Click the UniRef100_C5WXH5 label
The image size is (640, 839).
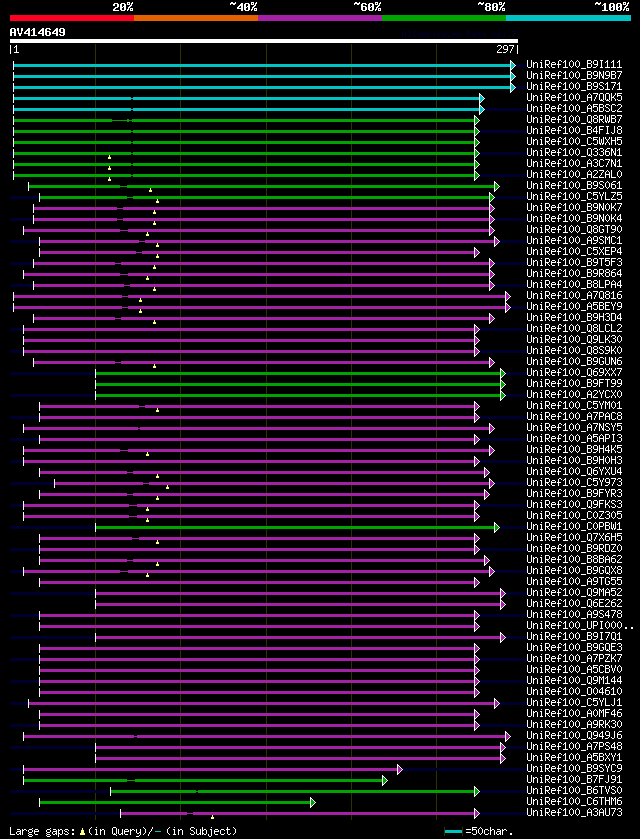pyautogui.click(x=574, y=142)
